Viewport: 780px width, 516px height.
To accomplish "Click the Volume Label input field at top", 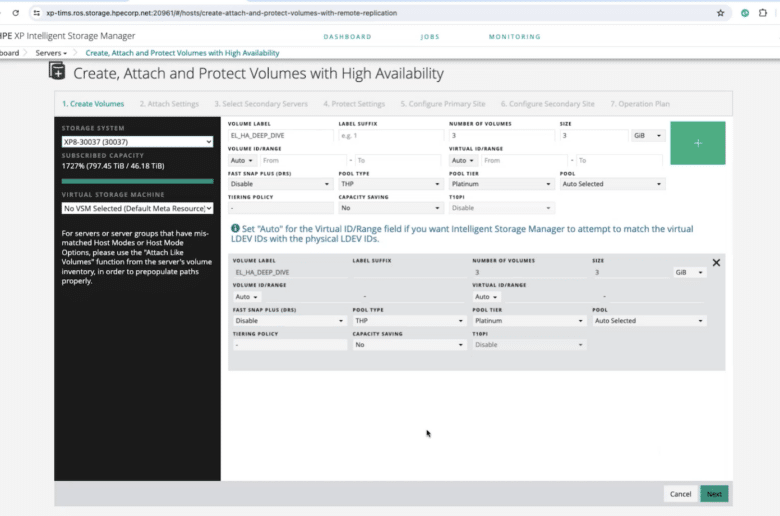I will pyautogui.click(x=280, y=135).
